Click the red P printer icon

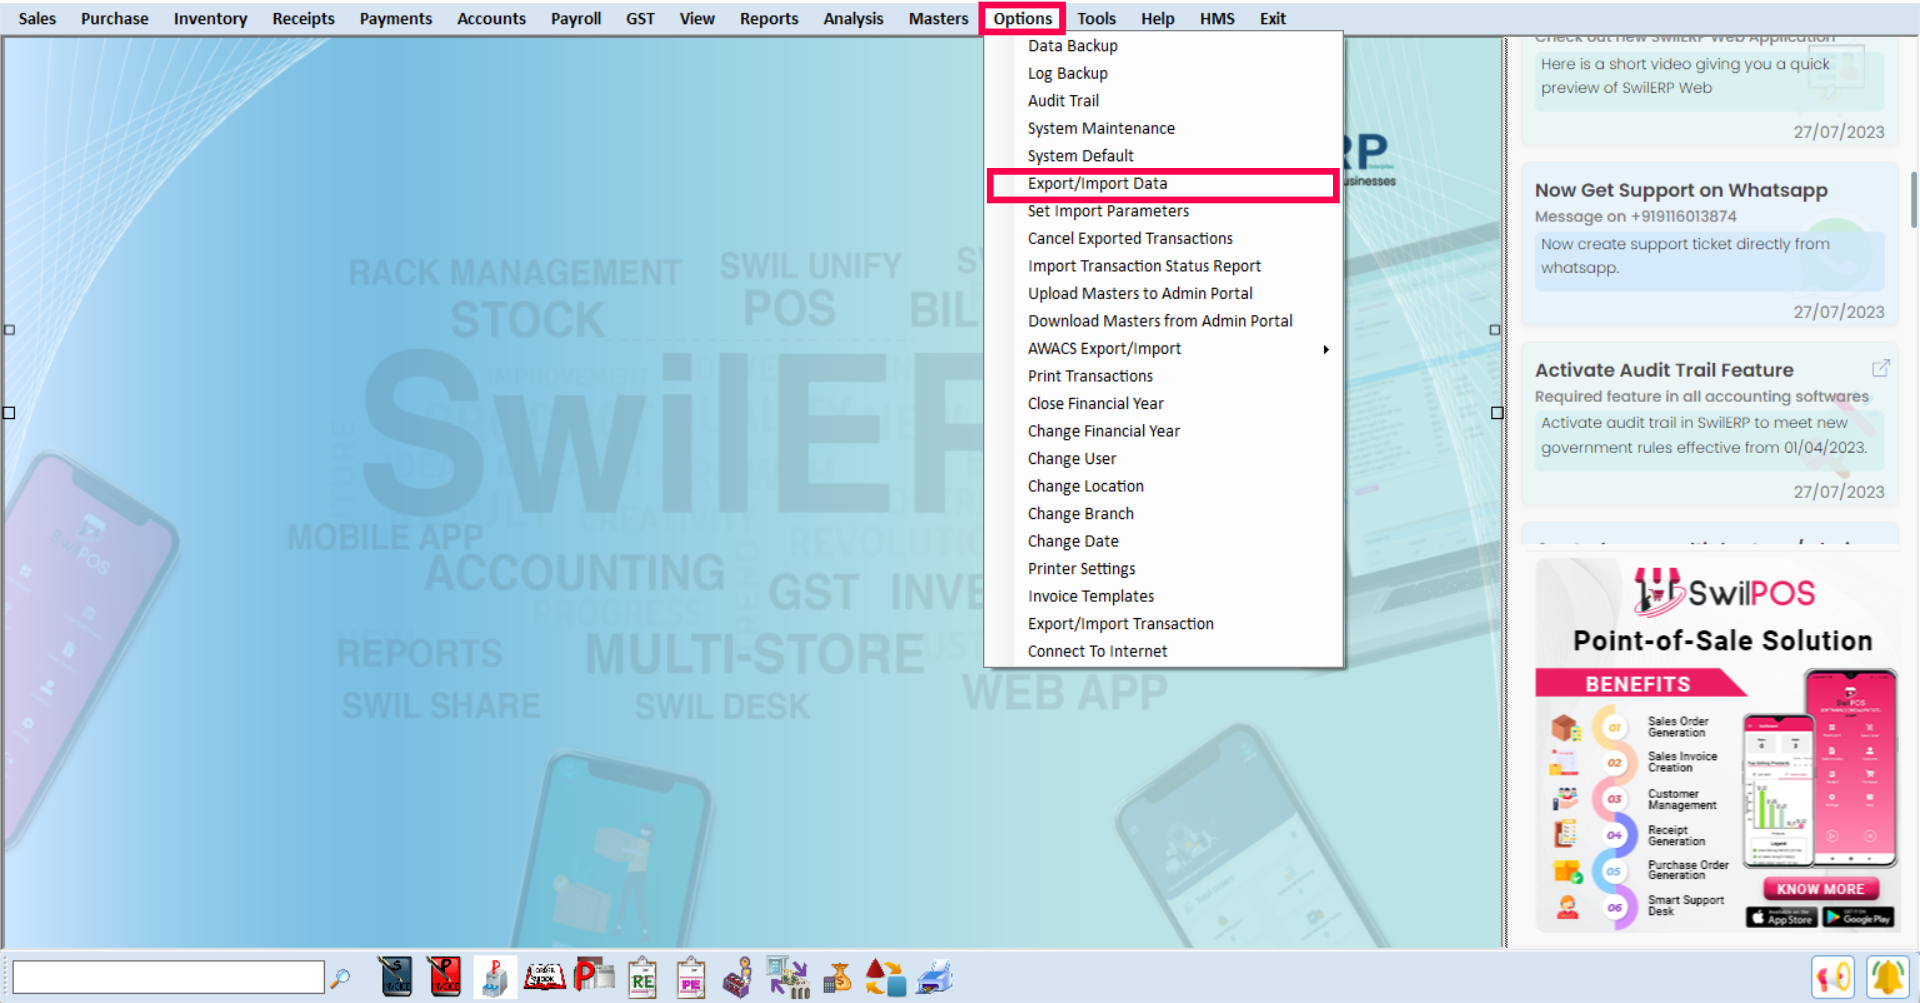click(494, 977)
